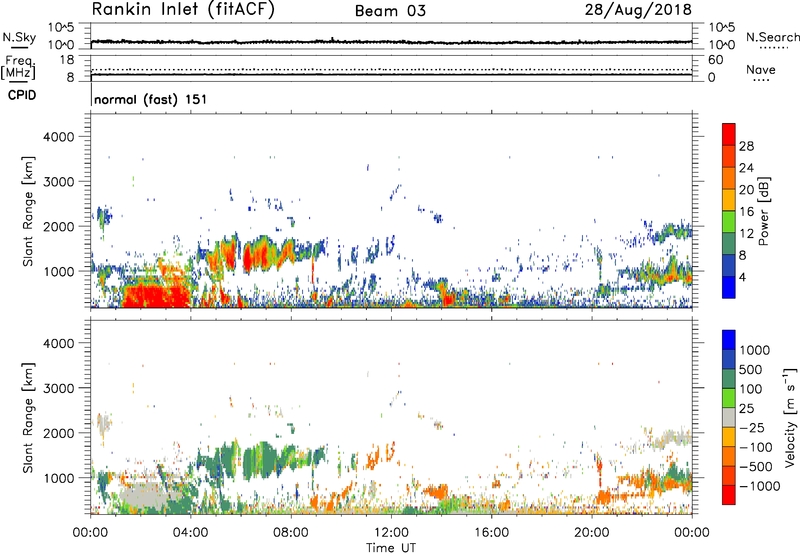This screenshot has height=554, width=800.
Task: Click the '08:00' time tick label
Action: [x=291, y=533]
